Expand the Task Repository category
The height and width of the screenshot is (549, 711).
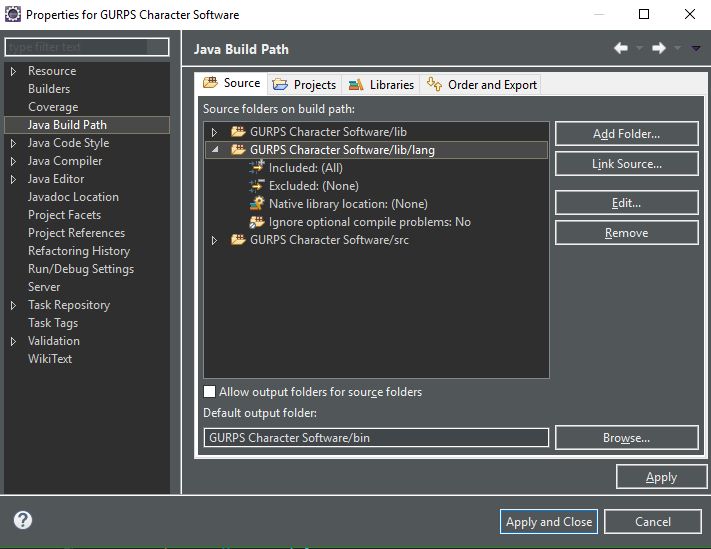pyautogui.click(x=13, y=305)
